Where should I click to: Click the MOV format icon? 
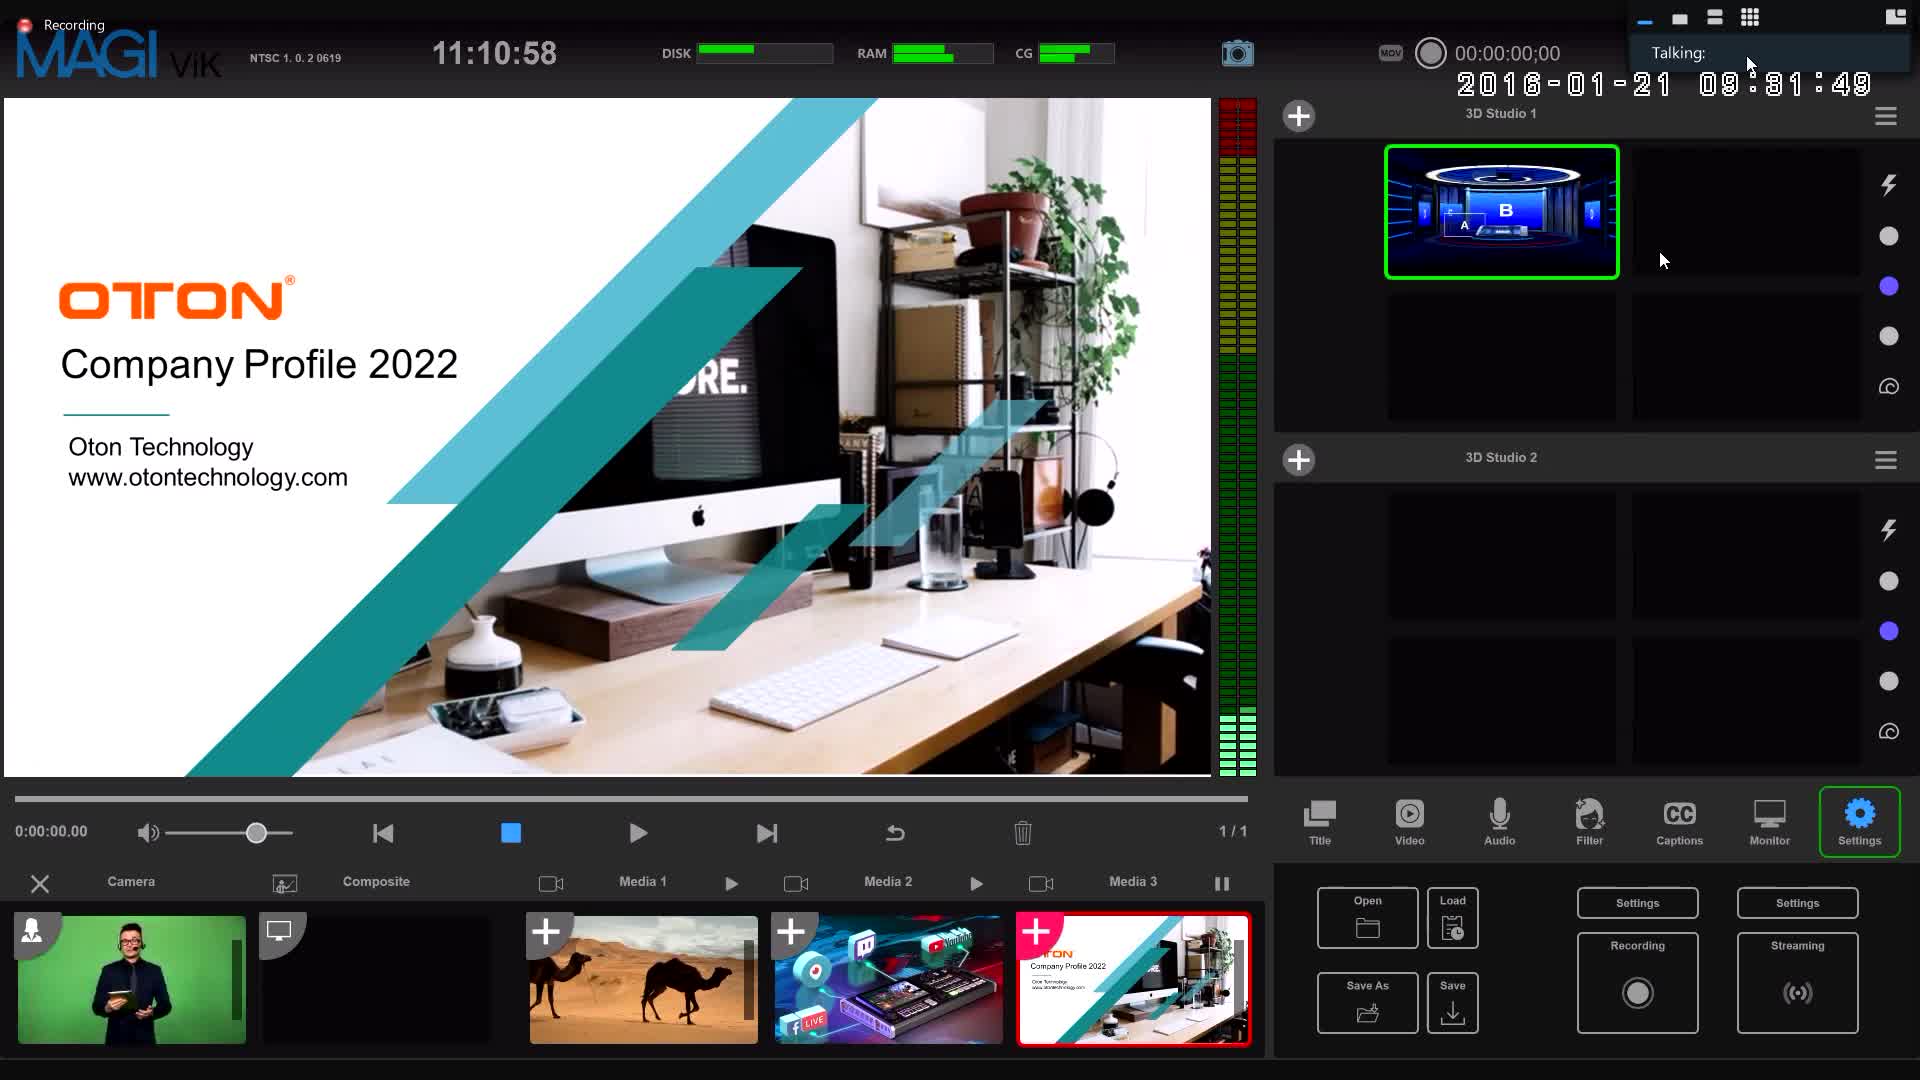click(1390, 53)
